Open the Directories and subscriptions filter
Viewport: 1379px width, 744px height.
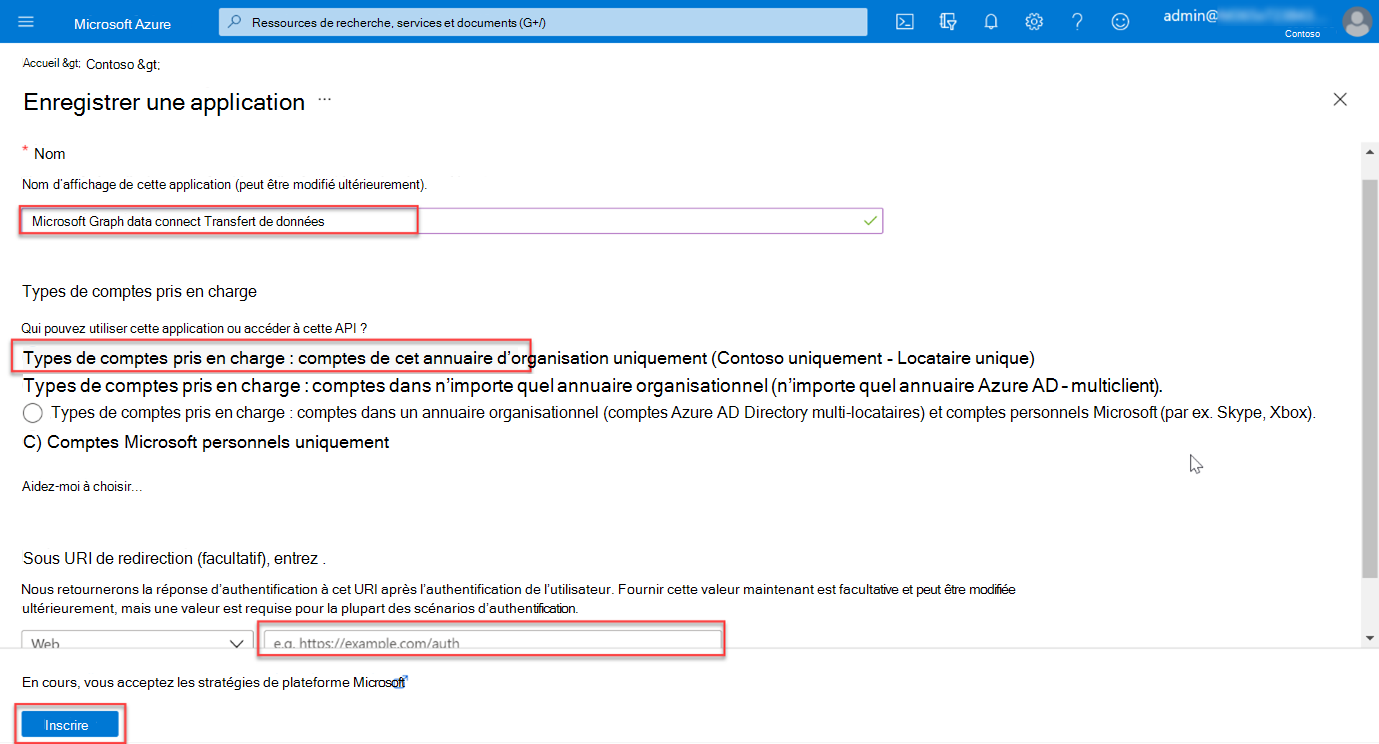(x=947, y=21)
